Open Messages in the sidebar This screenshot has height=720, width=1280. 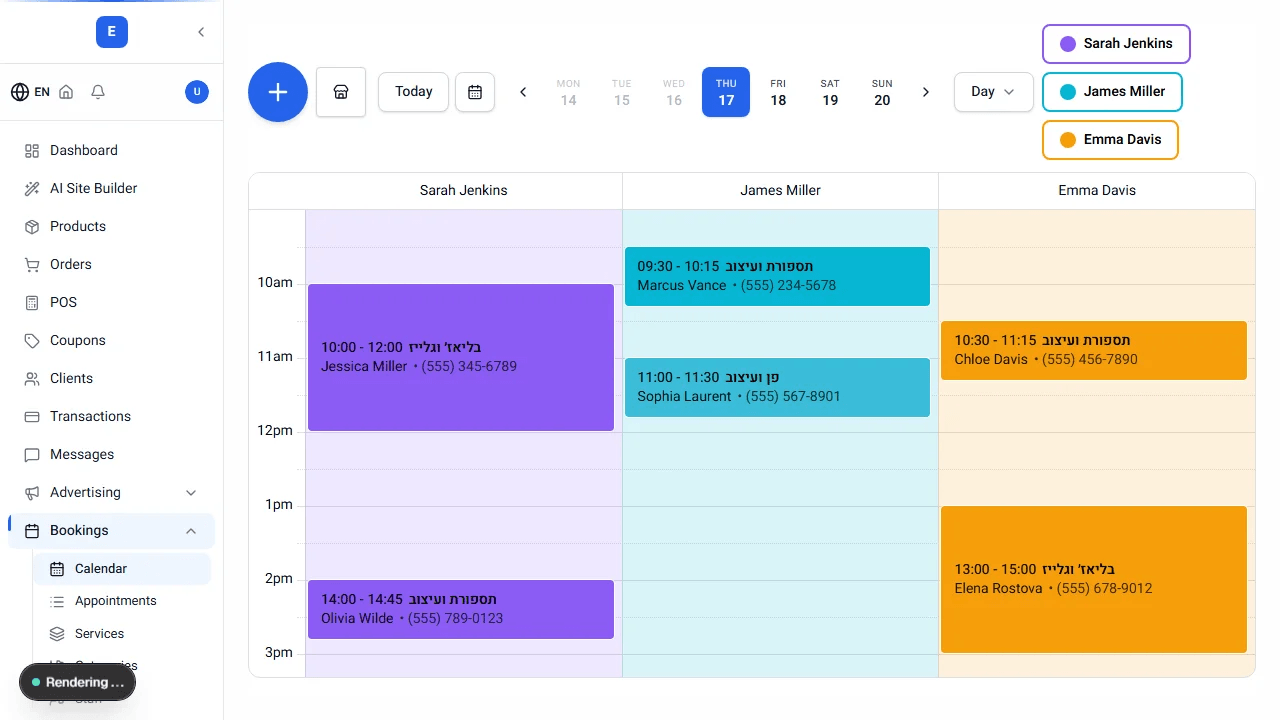click(112, 454)
